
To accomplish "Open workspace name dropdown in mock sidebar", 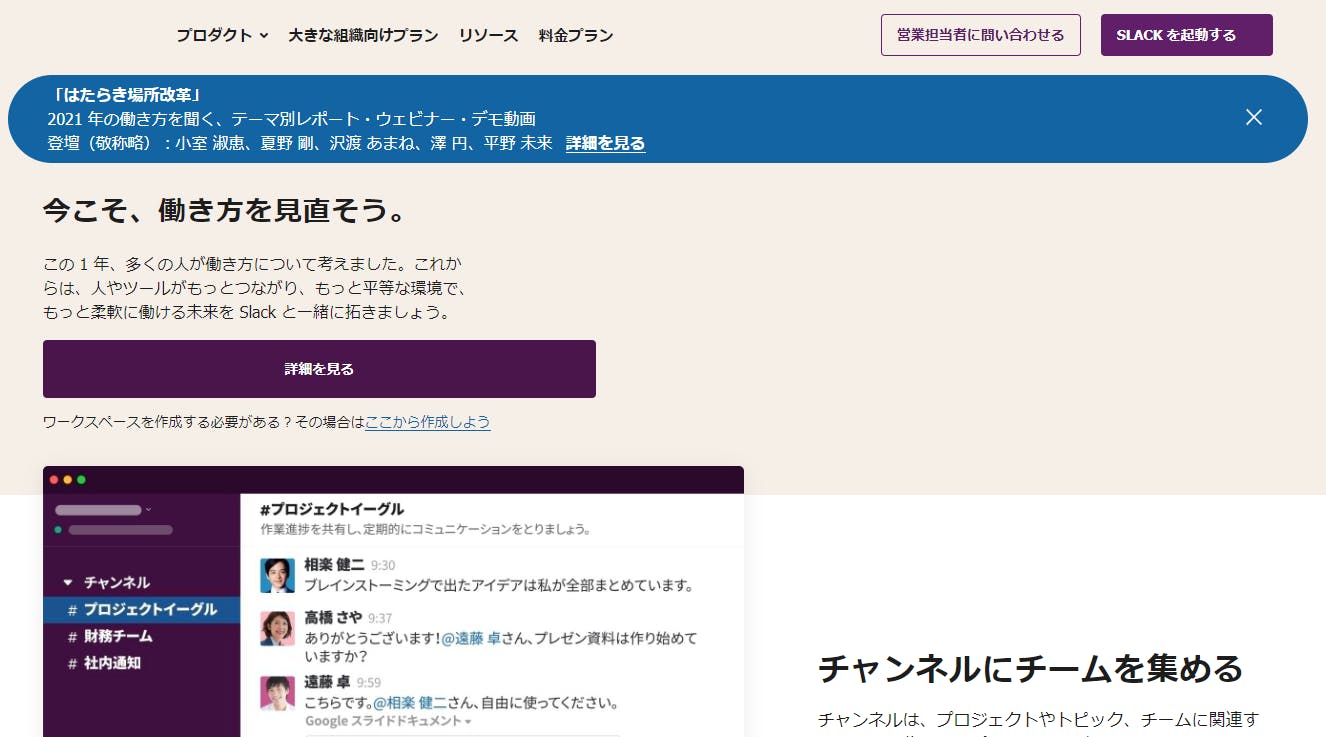I will [x=103, y=510].
